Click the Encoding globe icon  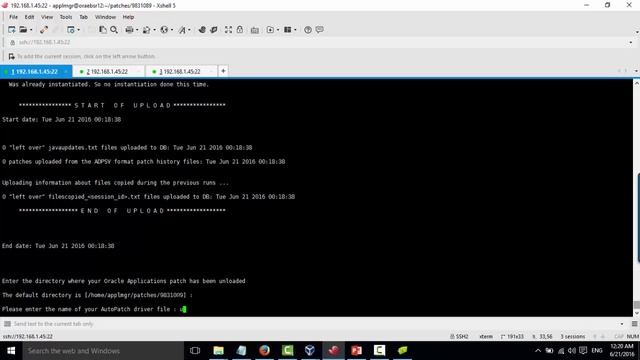164,30
